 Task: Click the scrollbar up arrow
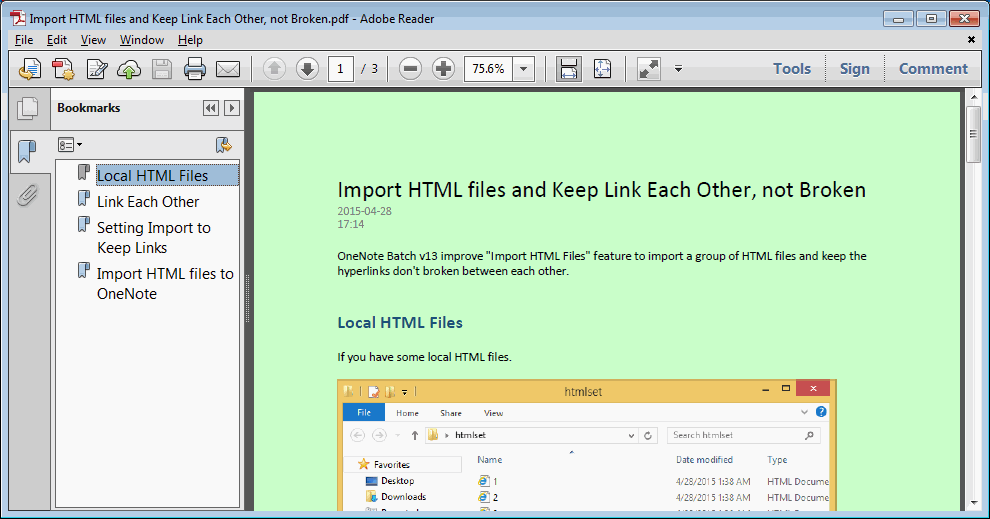tap(973, 98)
